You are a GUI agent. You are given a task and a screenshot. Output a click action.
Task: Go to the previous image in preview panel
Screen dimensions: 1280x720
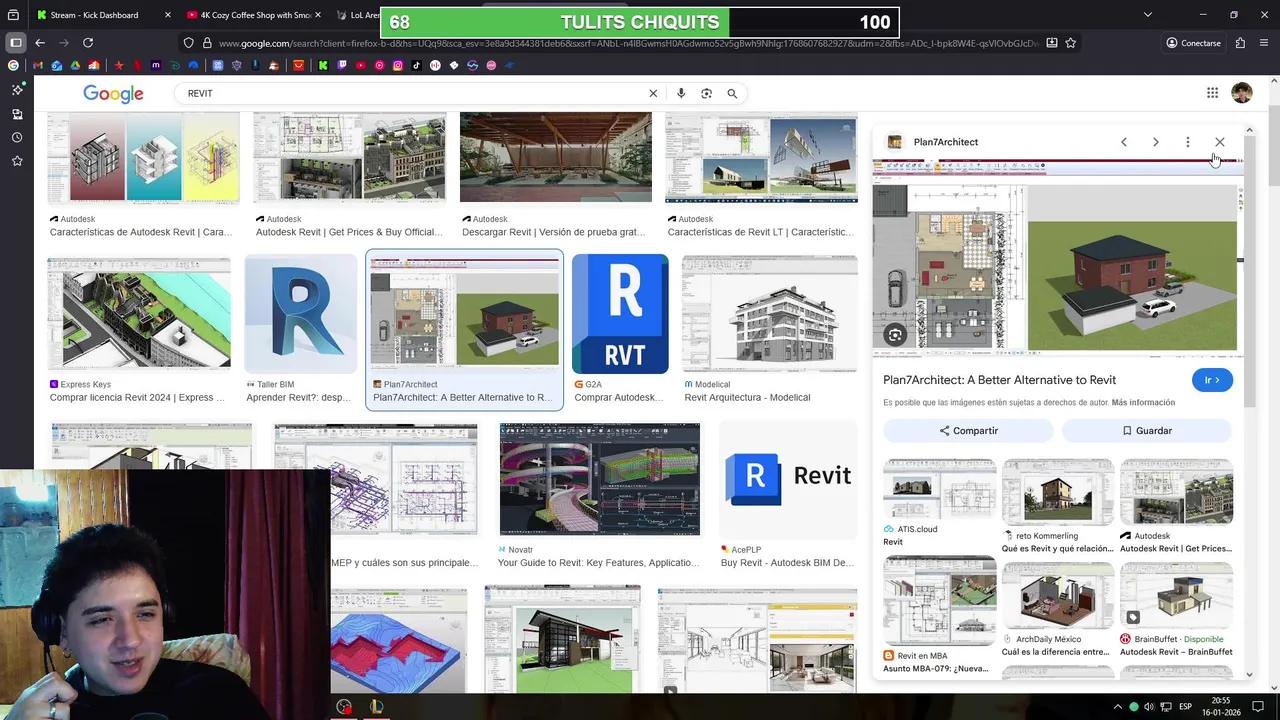1124,142
